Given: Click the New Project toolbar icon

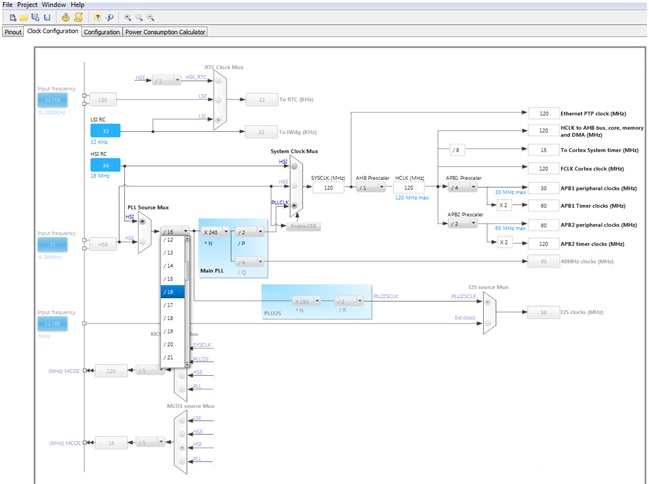Looking at the screenshot, I should (x=12, y=17).
